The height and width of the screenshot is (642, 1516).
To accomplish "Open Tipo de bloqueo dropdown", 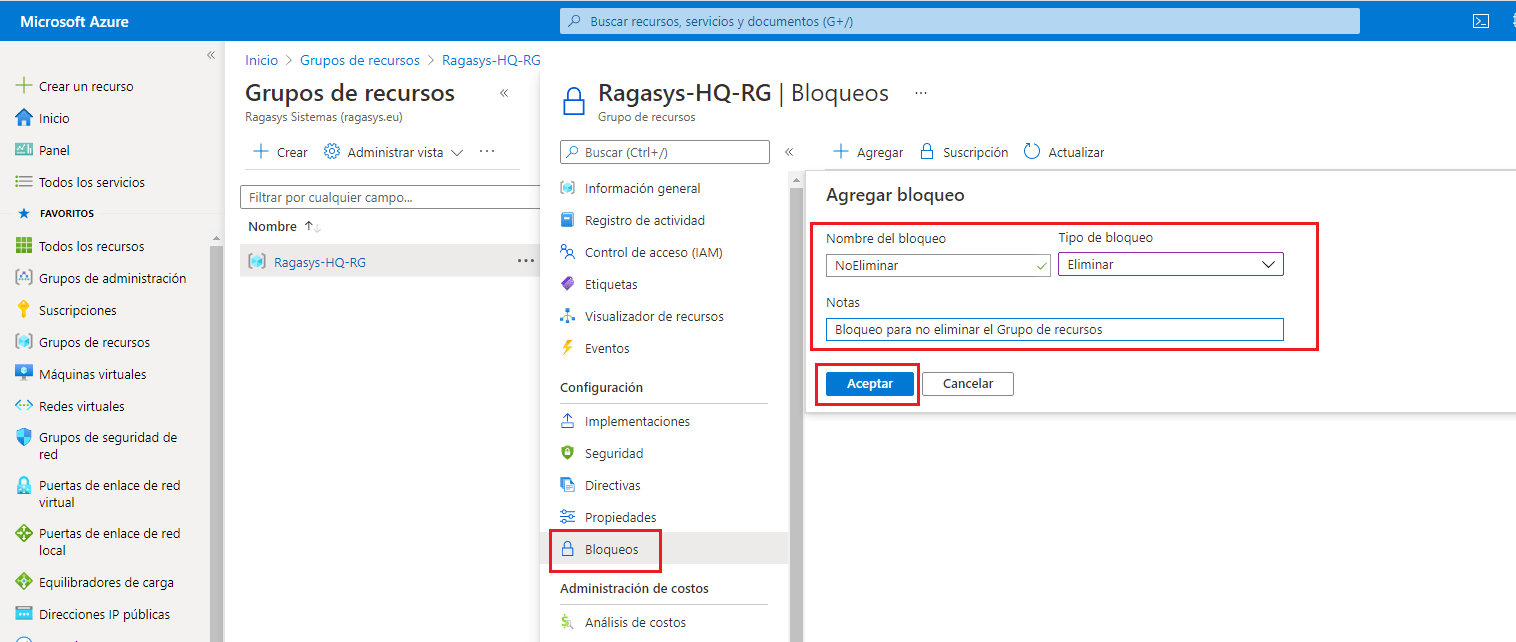I will (x=1171, y=265).
